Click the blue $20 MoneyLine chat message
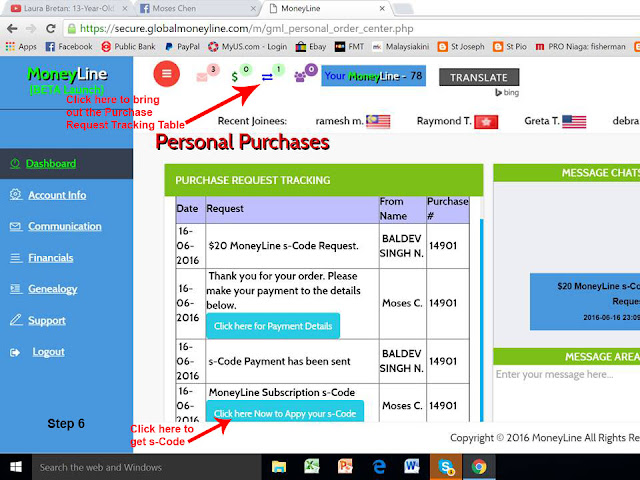Viewport: 640px width, 480px height. (585, 302)
